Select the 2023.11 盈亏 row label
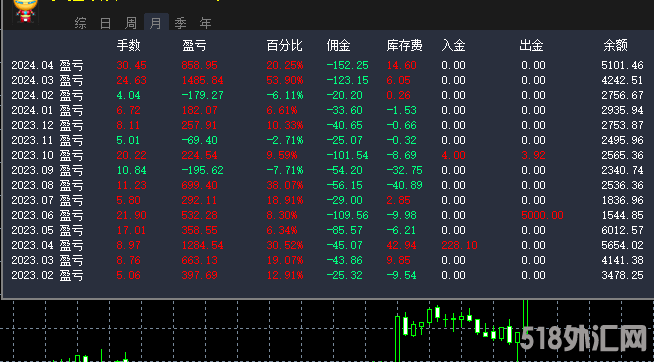 click(47, 141)
